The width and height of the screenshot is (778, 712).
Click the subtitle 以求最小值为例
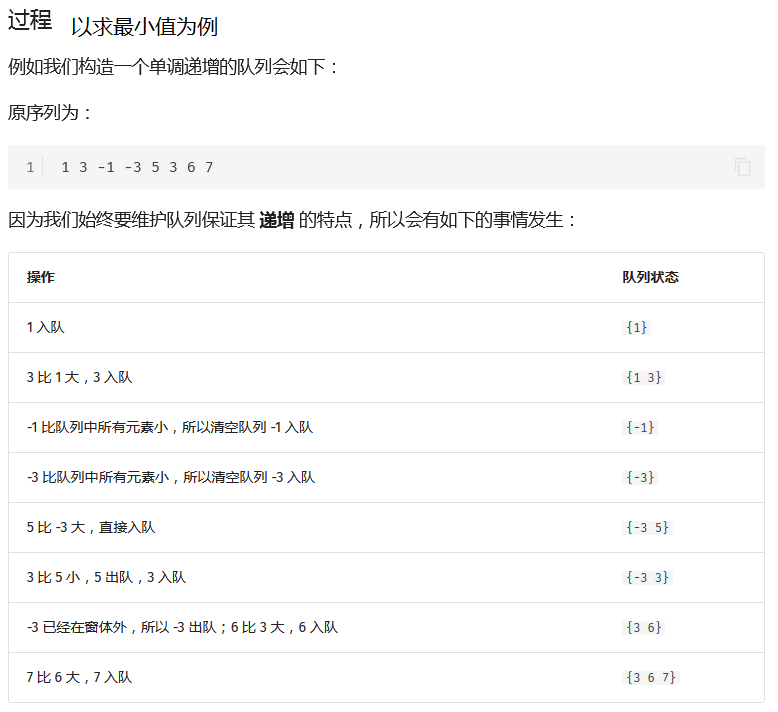144,26
